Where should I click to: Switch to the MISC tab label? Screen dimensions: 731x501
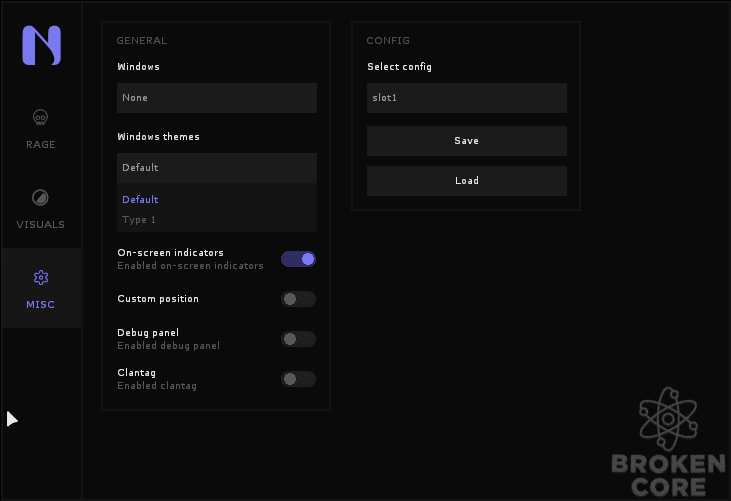coord(41,305)
